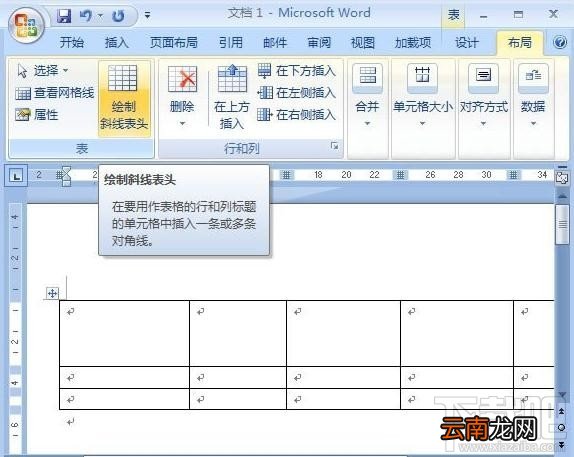574x457 pixels.
Task: Click scroll up arrow on vertical scrollbar
Action: pos(562,196)
